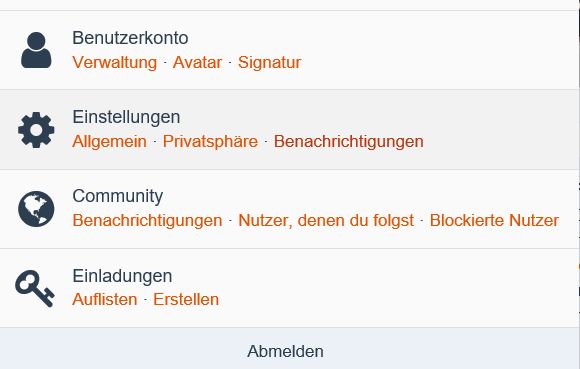Select Erstellen to create an invitation
Screen dimensions: 580x369
[x=186, y=299]
